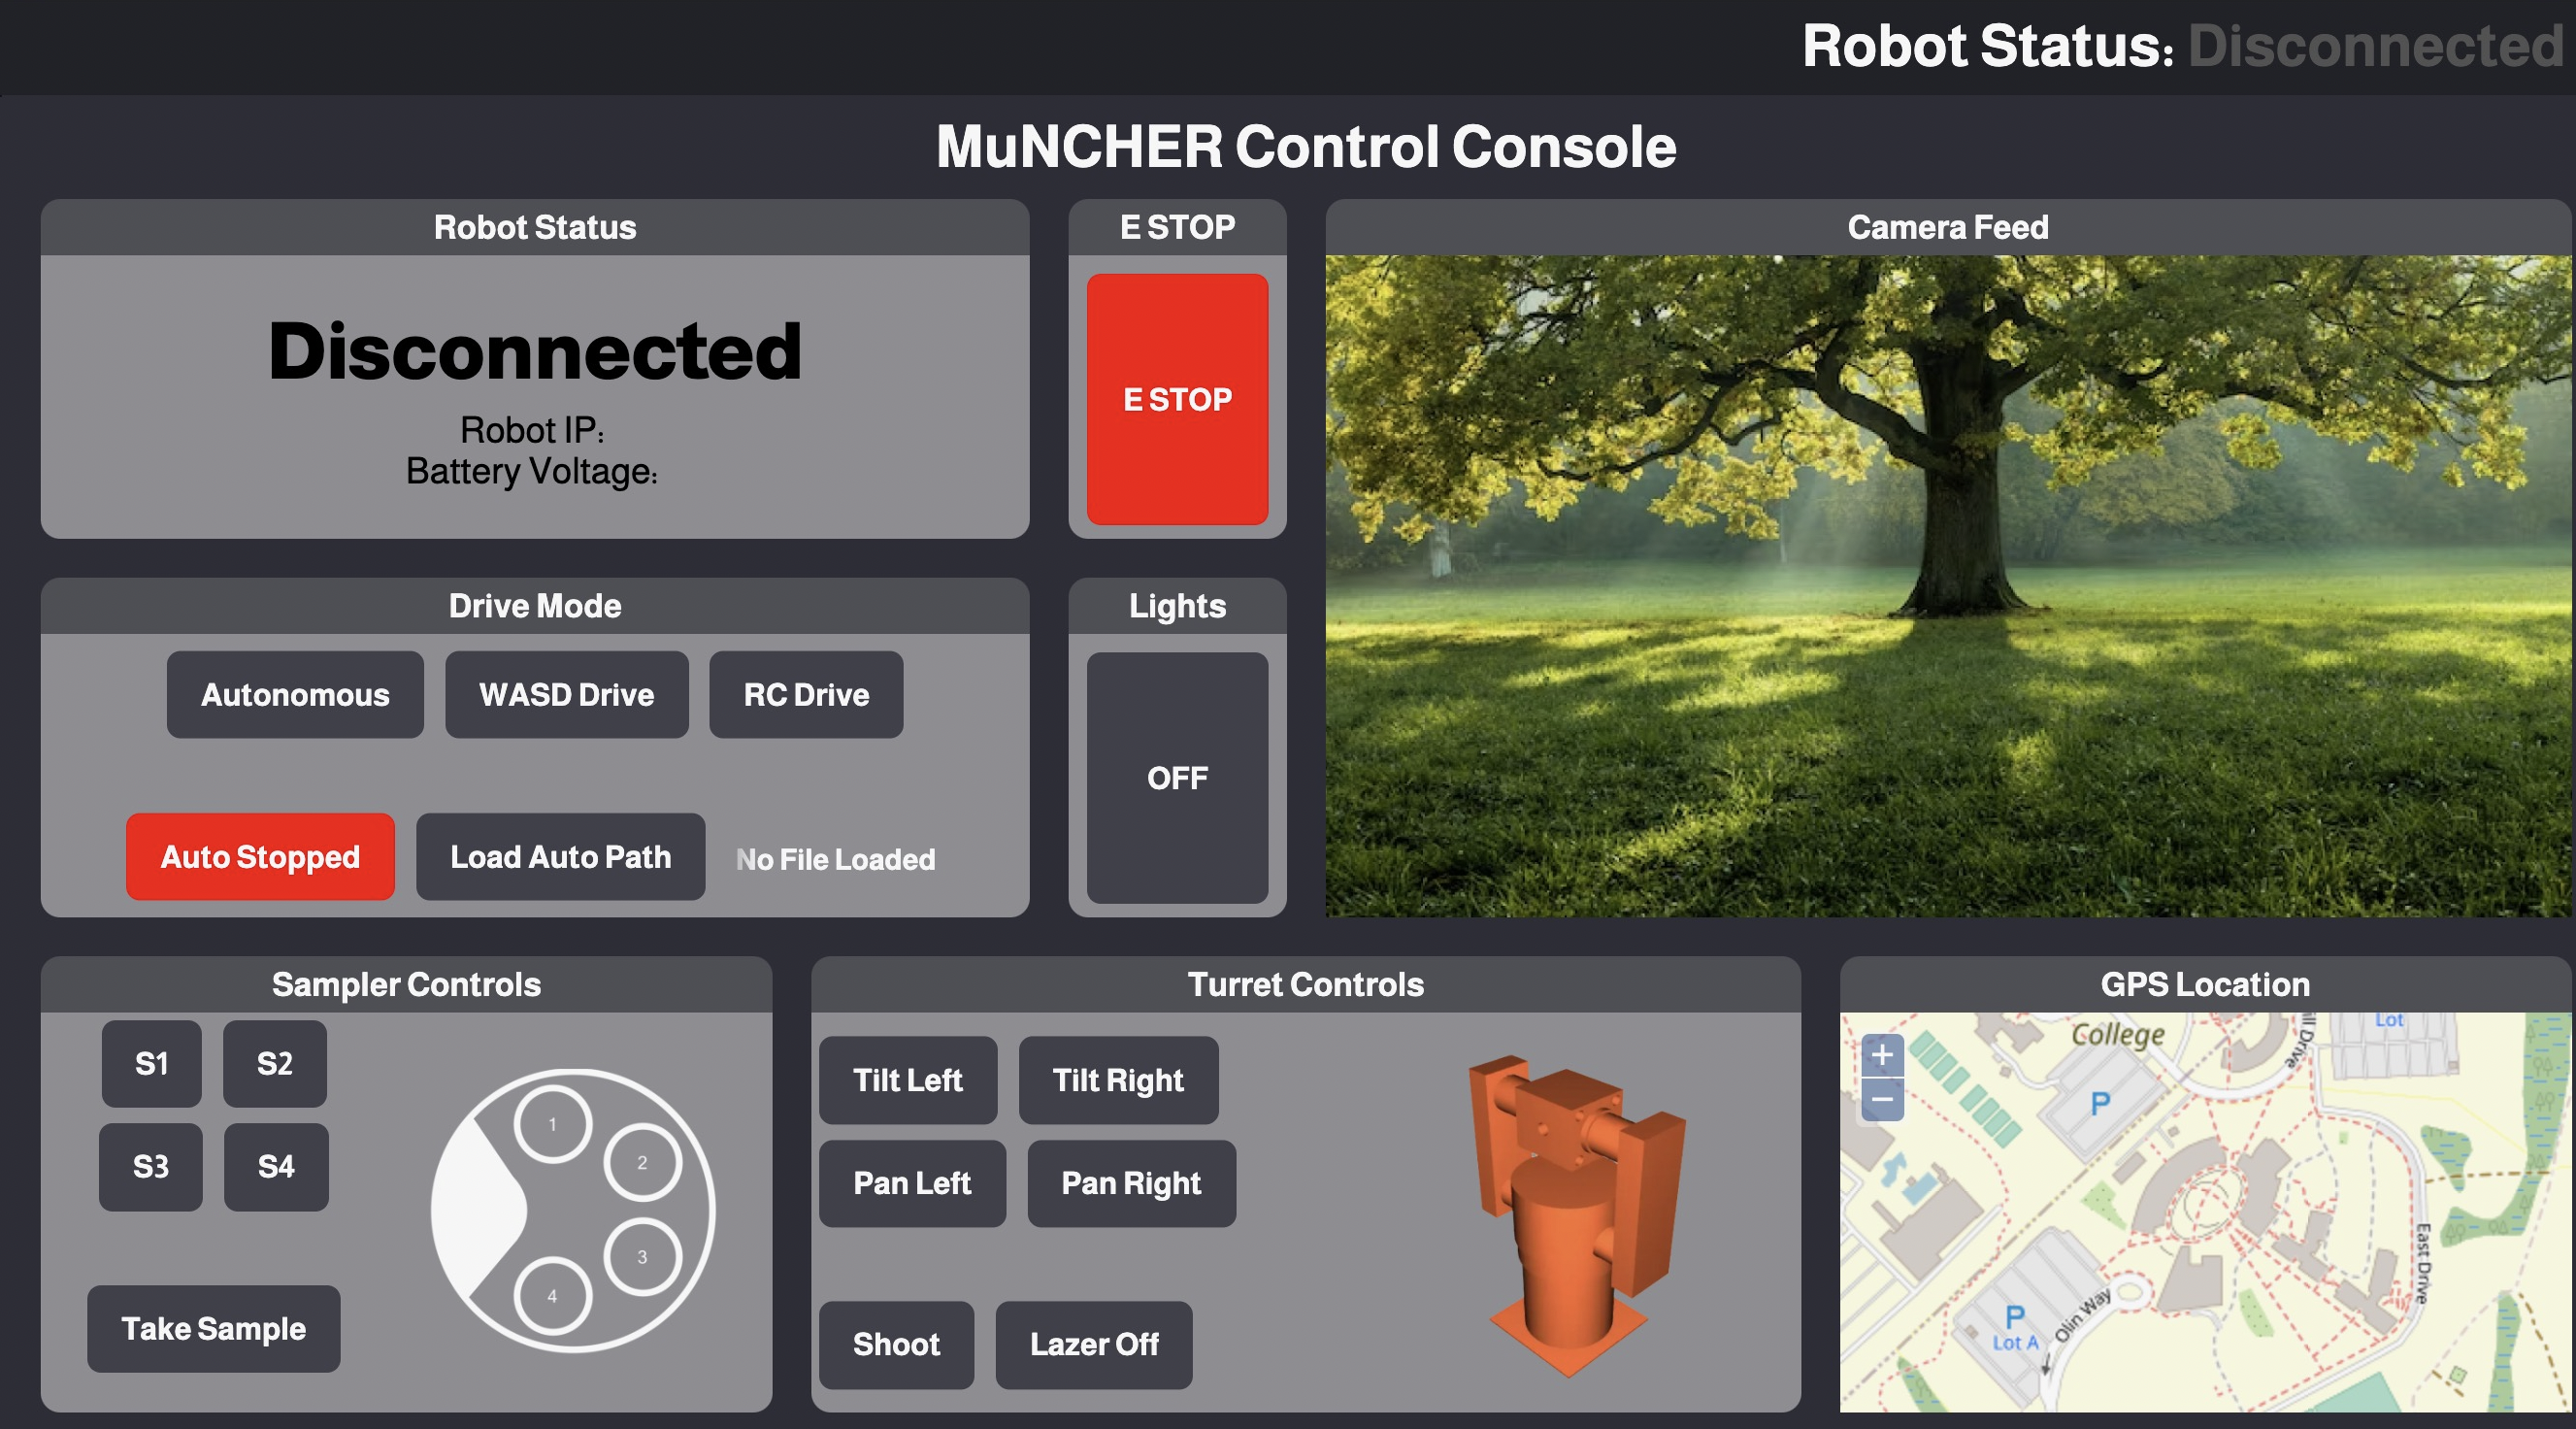Select sample slot 3 on carousel
This screenshot has height=1429, width=2576.
pyautogui.click(x=642, y=1257)
